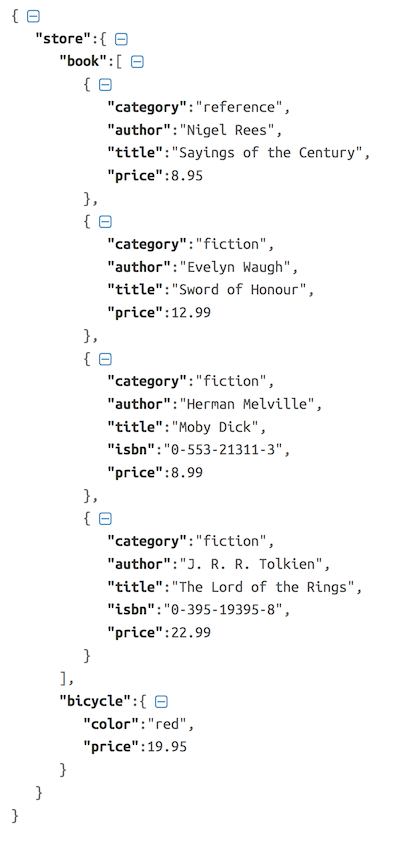Select the "reference" category value

coord(239,107)
